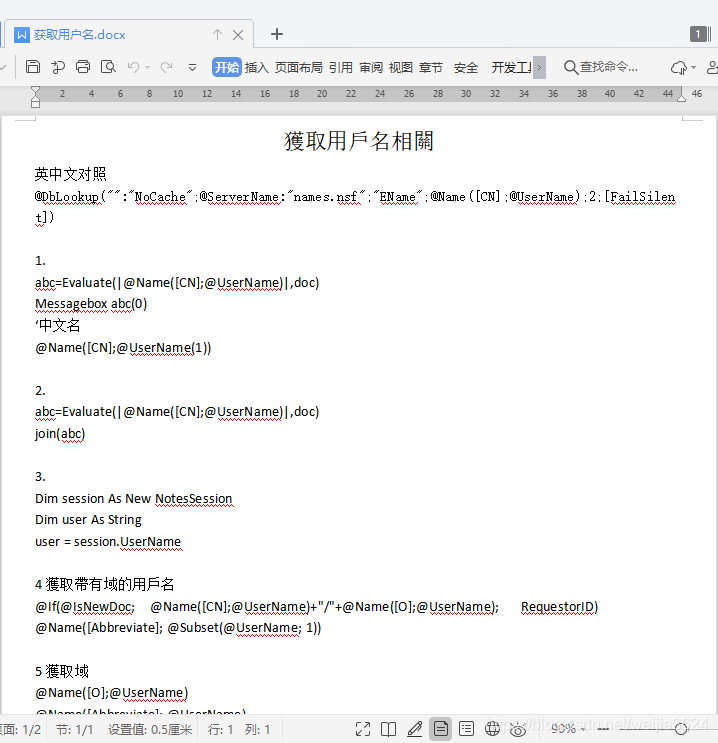Switch to outline view icon
Screen dimensions: 718x743
tap(466, 729)
